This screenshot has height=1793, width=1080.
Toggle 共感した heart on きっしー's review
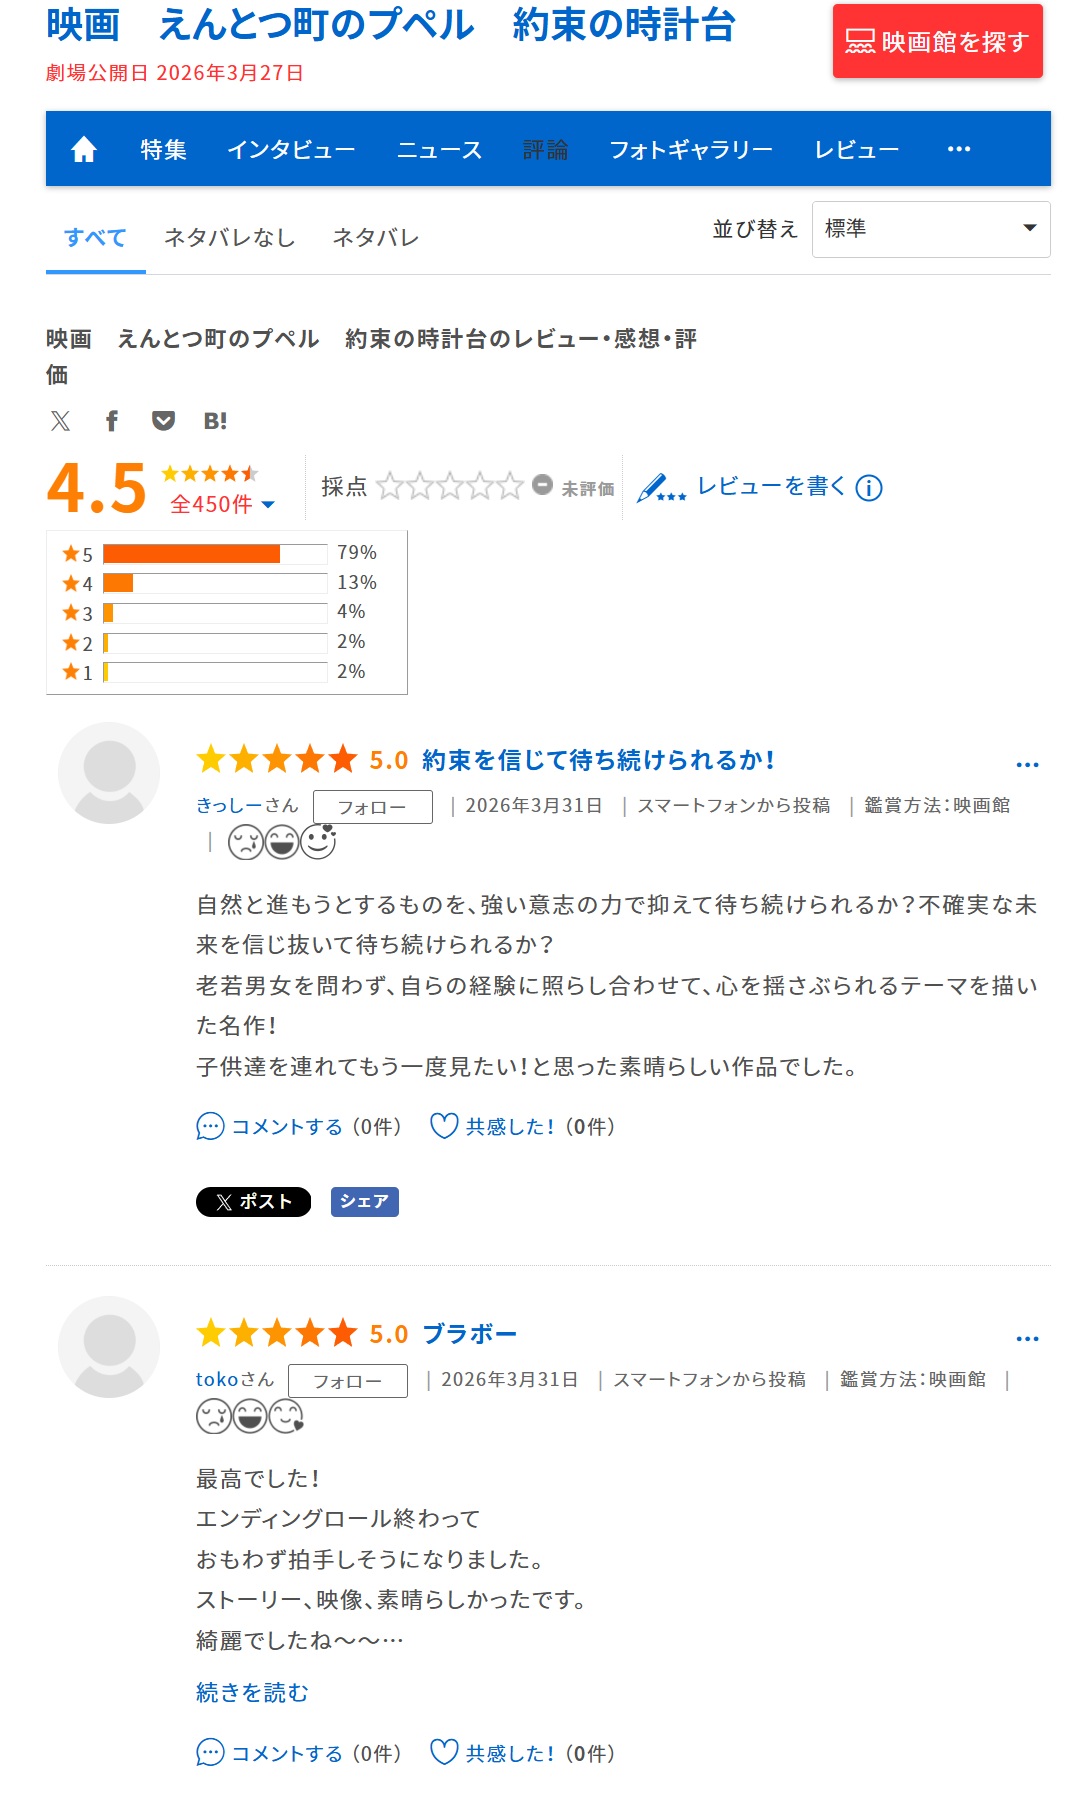tap(444, 1126)
